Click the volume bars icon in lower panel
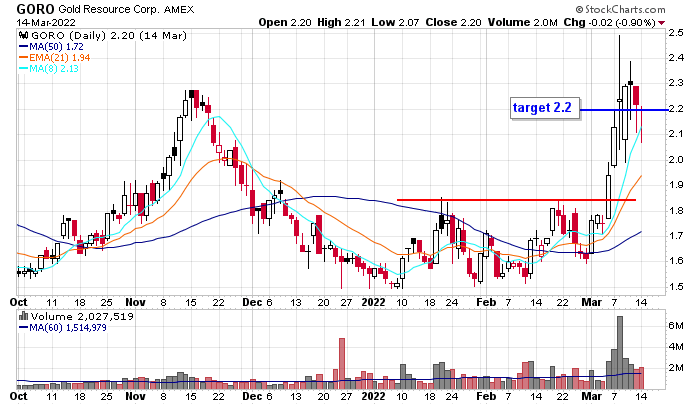The height and width of the screenshot is (405, 700). (x=24, y=316)
